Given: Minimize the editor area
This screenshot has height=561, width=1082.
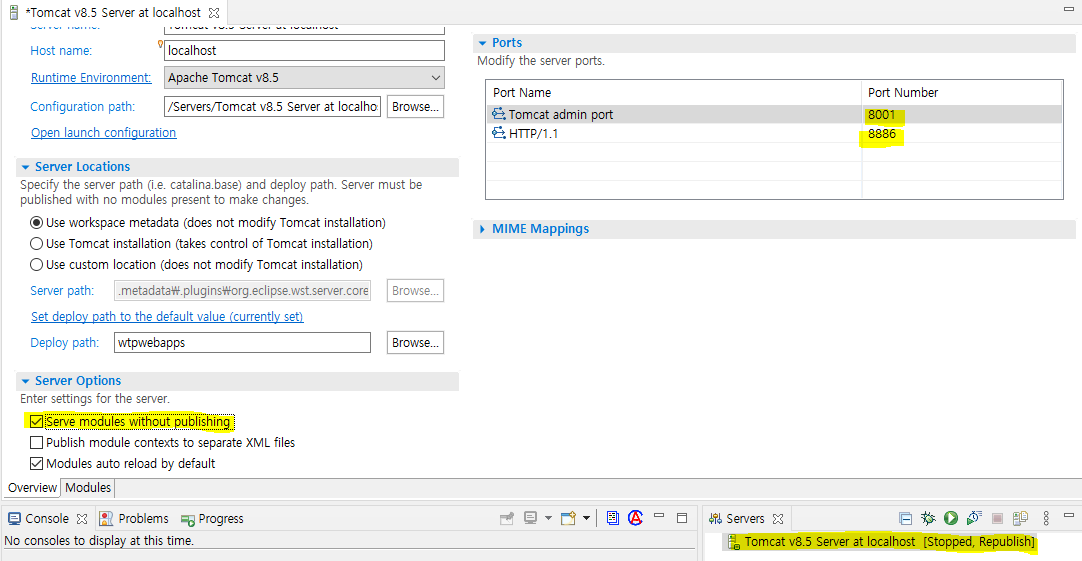Looking at the screenshot, I should (1069, 9).
